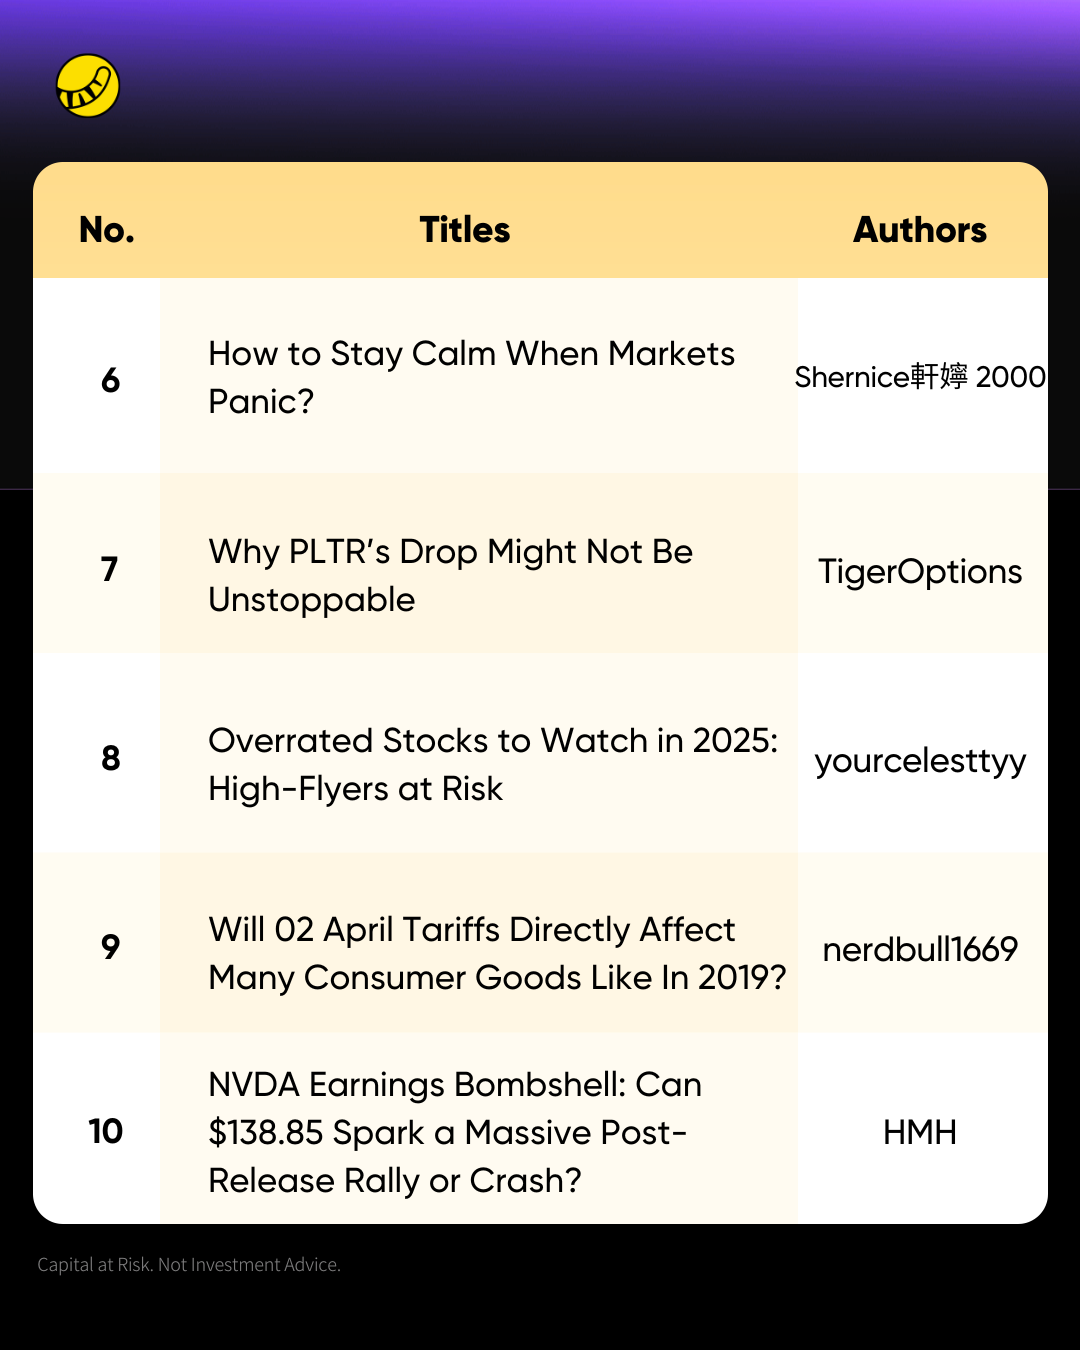Open 'Why PLTR's Drop Might Not Be Unstoppable'
This screenshot has height=1350, width=1080.
click(x=451, y=575)
